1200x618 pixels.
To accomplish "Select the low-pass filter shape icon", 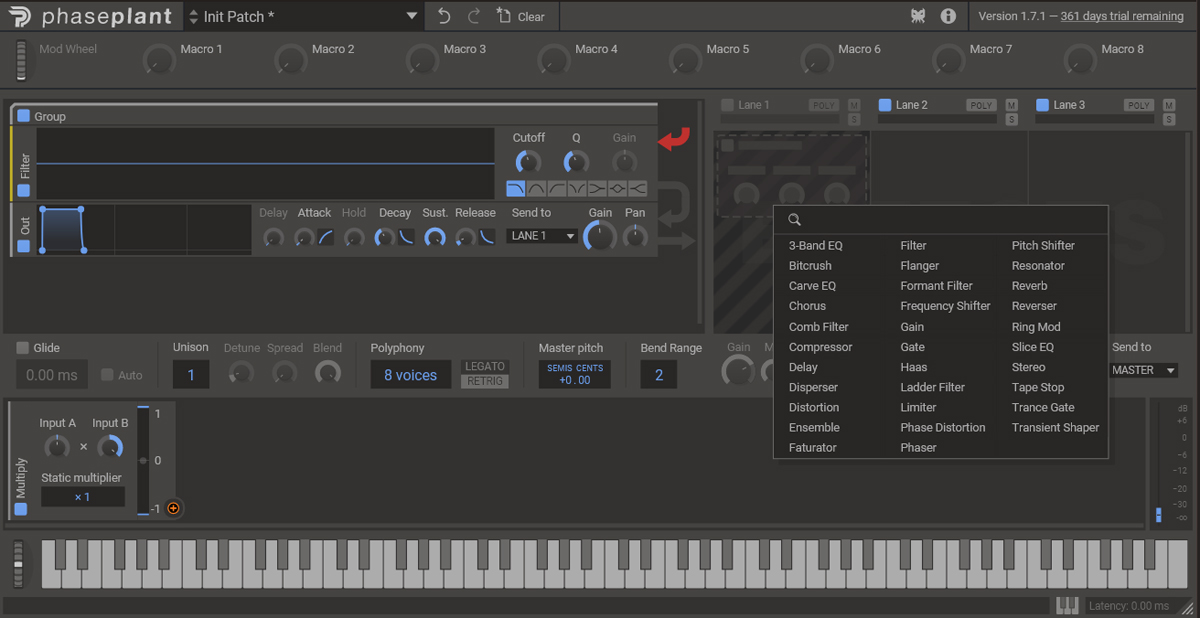I will click(x=516, y=188).
